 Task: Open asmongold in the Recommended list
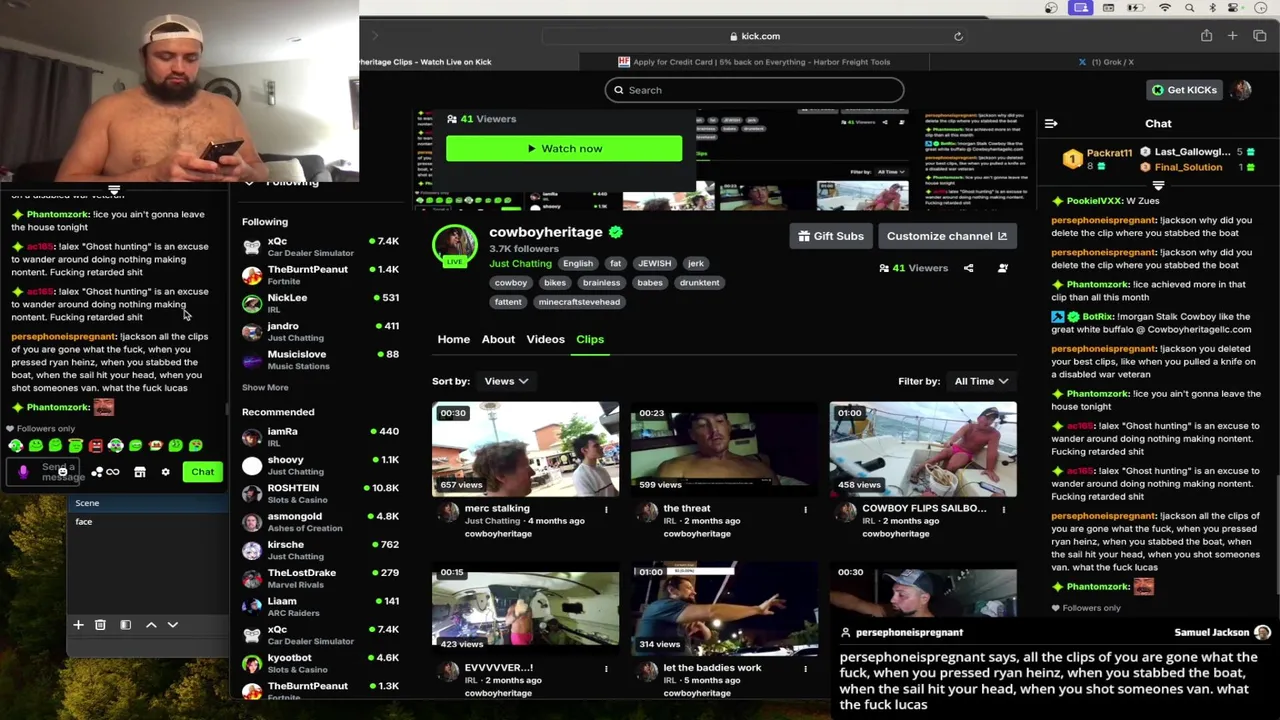coord(320,521)
